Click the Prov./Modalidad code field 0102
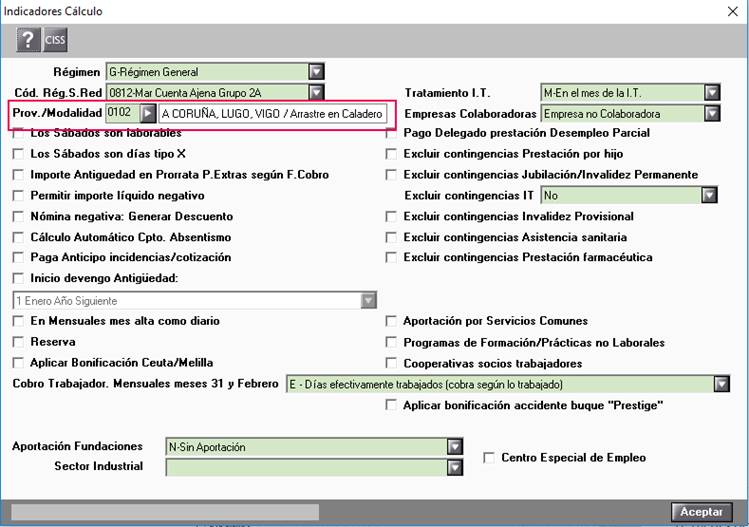749x527 pixels. 123,113
